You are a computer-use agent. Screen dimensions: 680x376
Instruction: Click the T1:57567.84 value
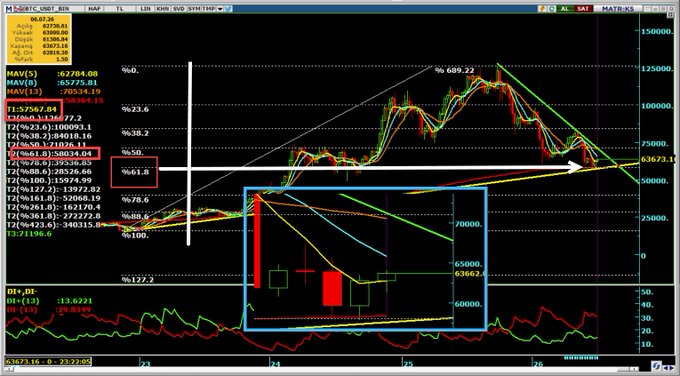click(32, 109)
